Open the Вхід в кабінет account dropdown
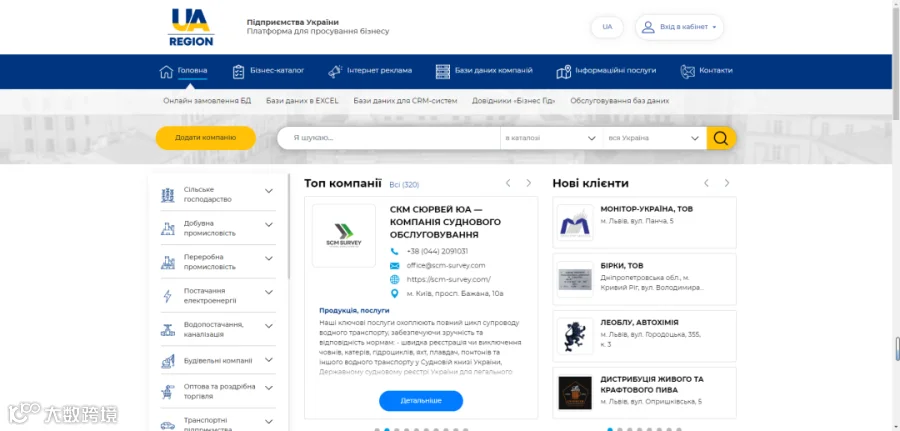This screenshot has height=431, width=900. (x=680, y=27)
